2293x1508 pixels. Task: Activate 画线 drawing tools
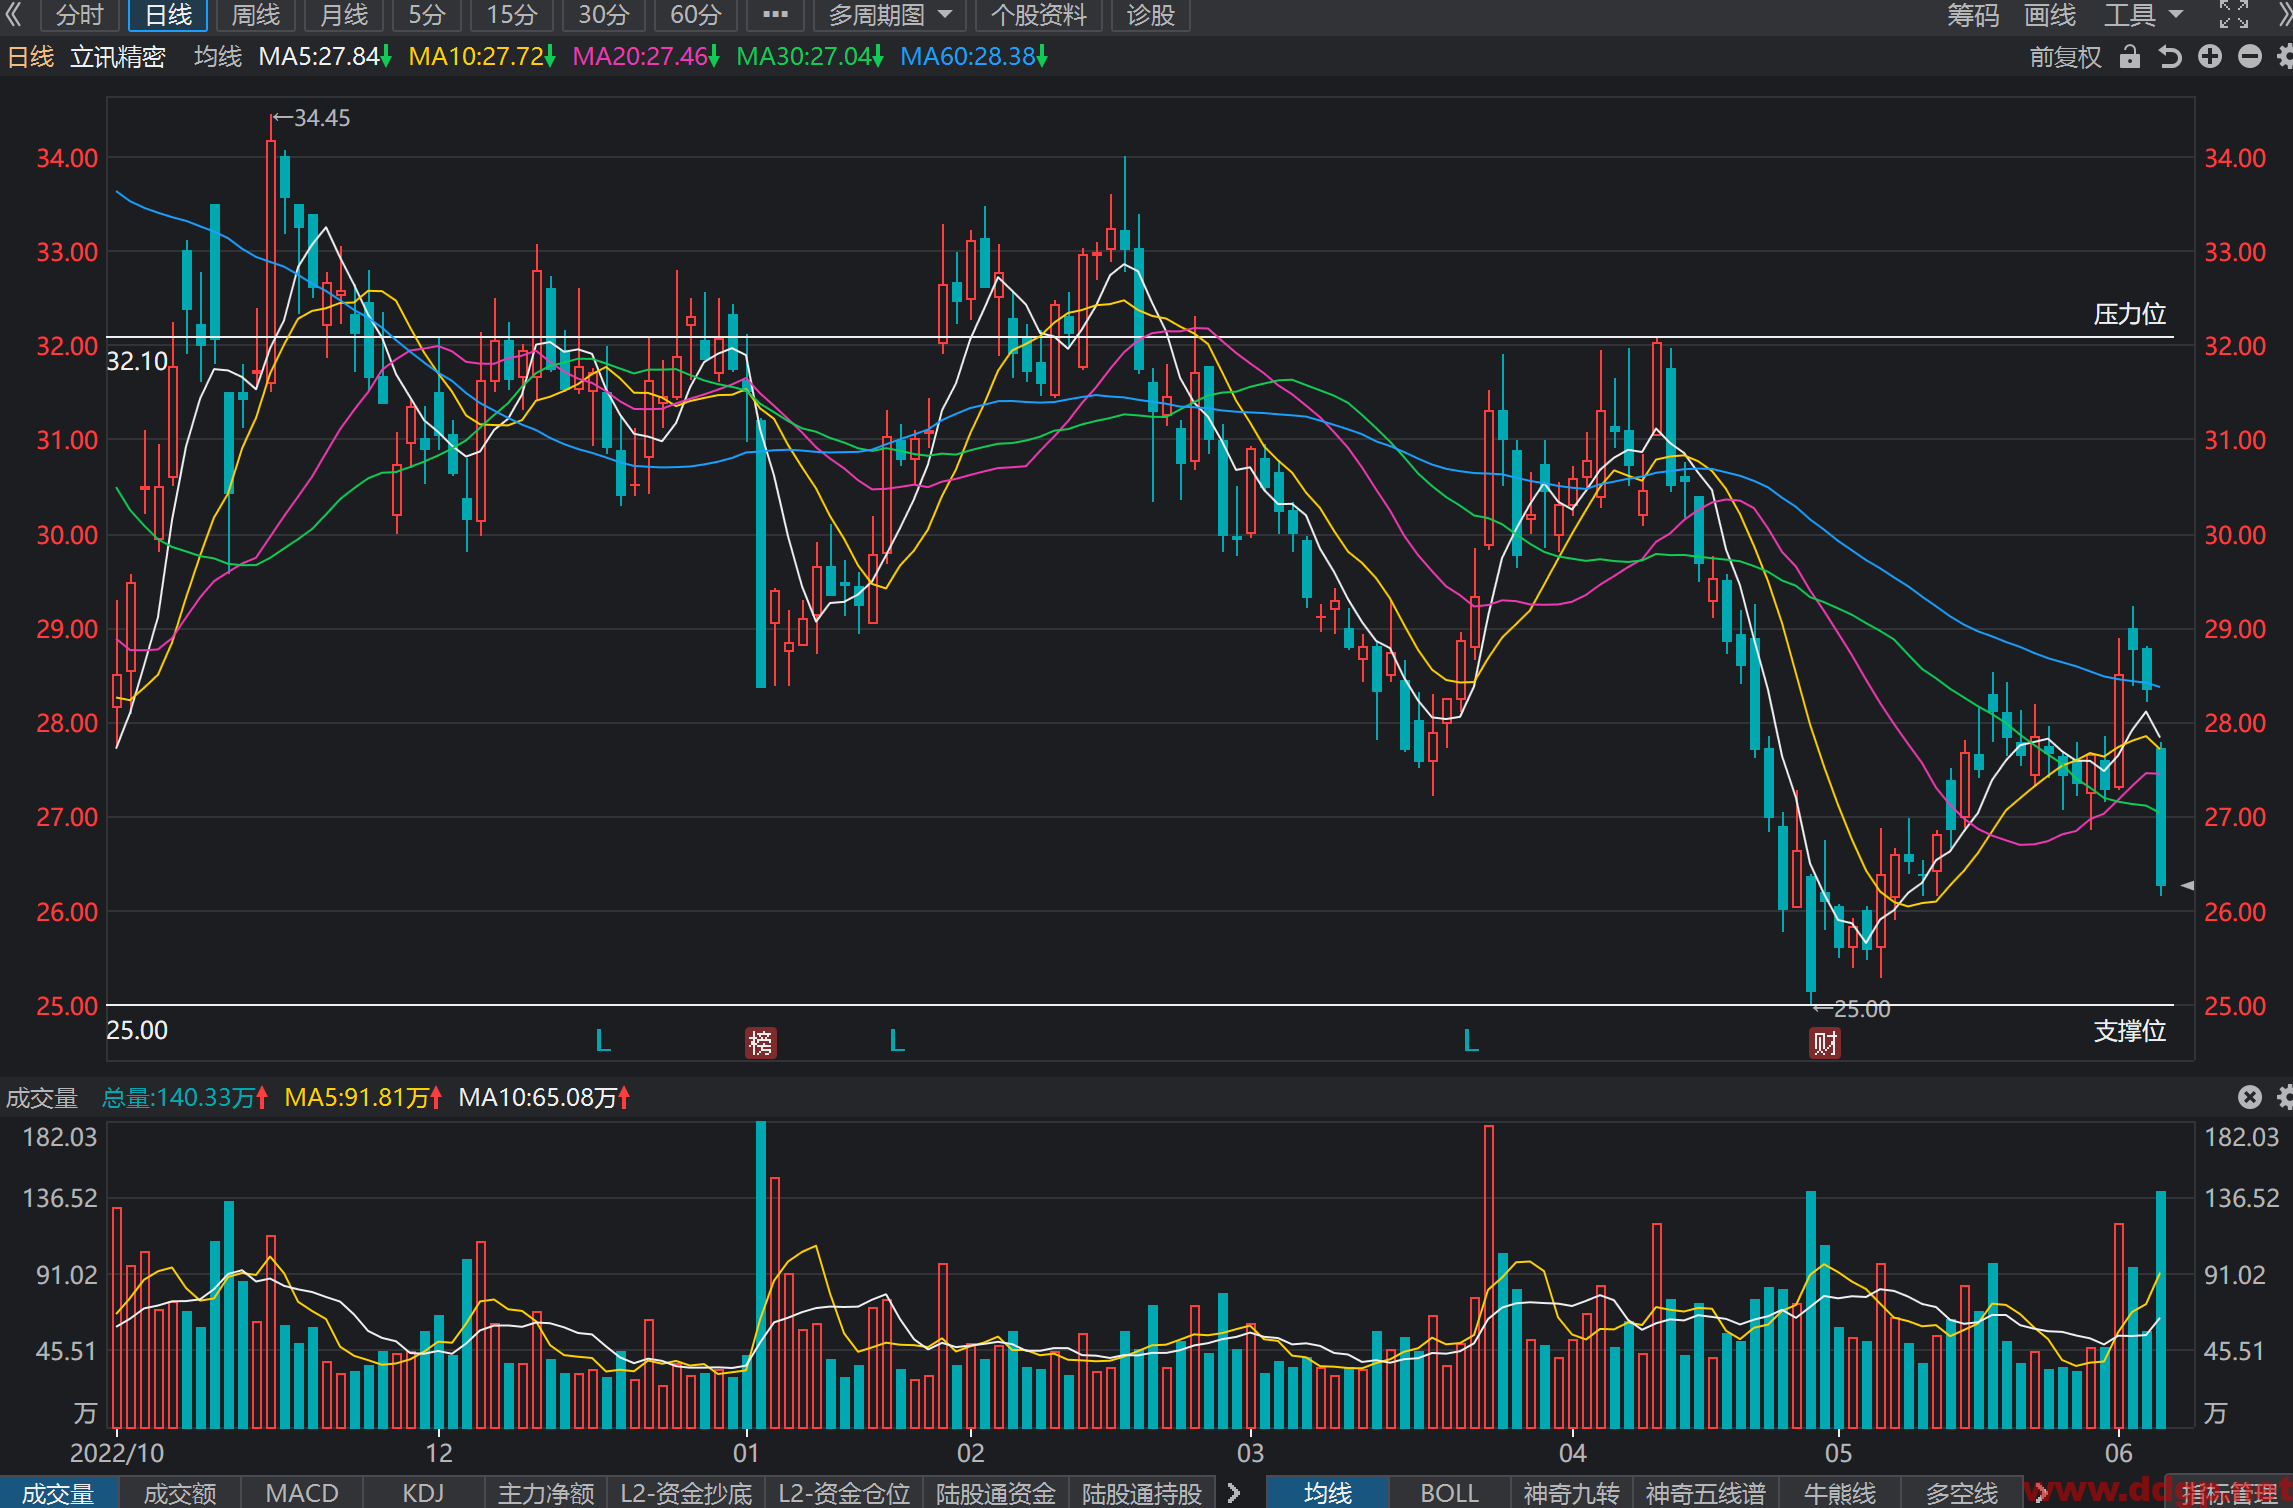(2050, 15)
